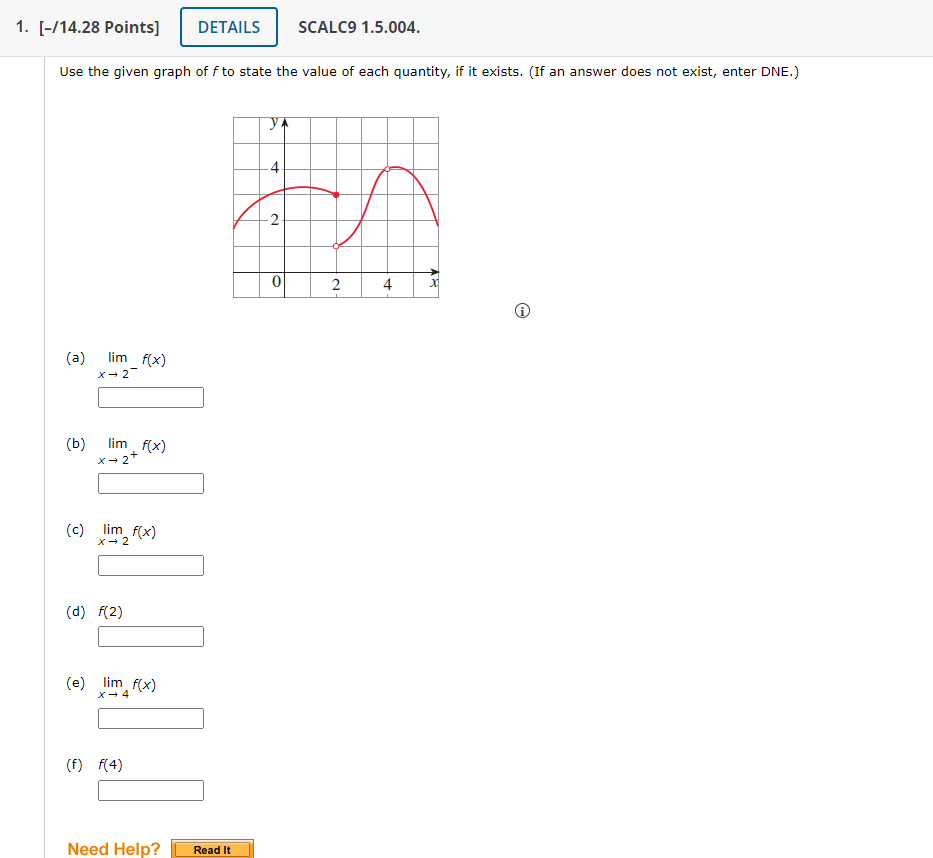
Task: Click the answer box for the limit at 4
Action: click(x=150, y=718)
